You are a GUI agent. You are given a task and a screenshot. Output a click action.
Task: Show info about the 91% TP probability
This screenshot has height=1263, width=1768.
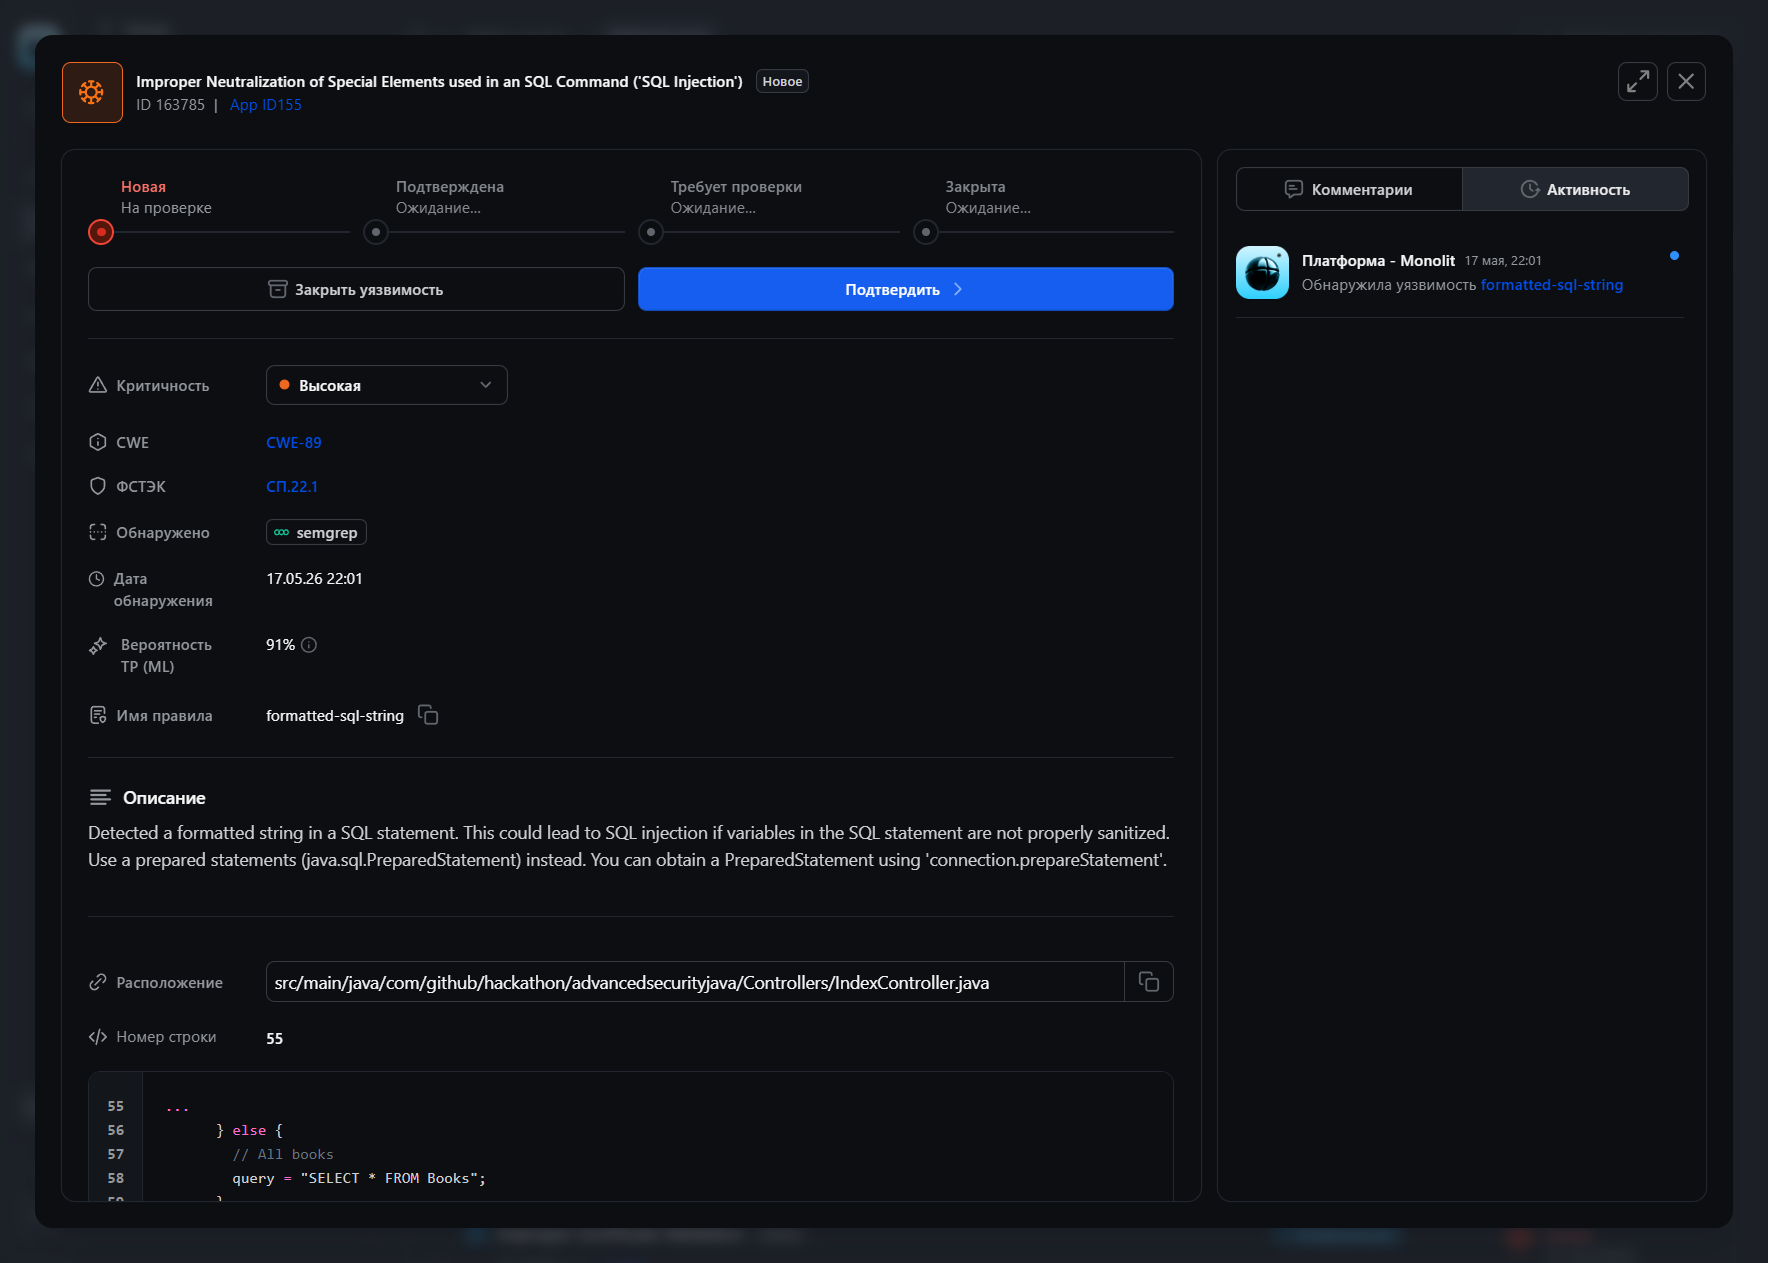click(309, 645)
